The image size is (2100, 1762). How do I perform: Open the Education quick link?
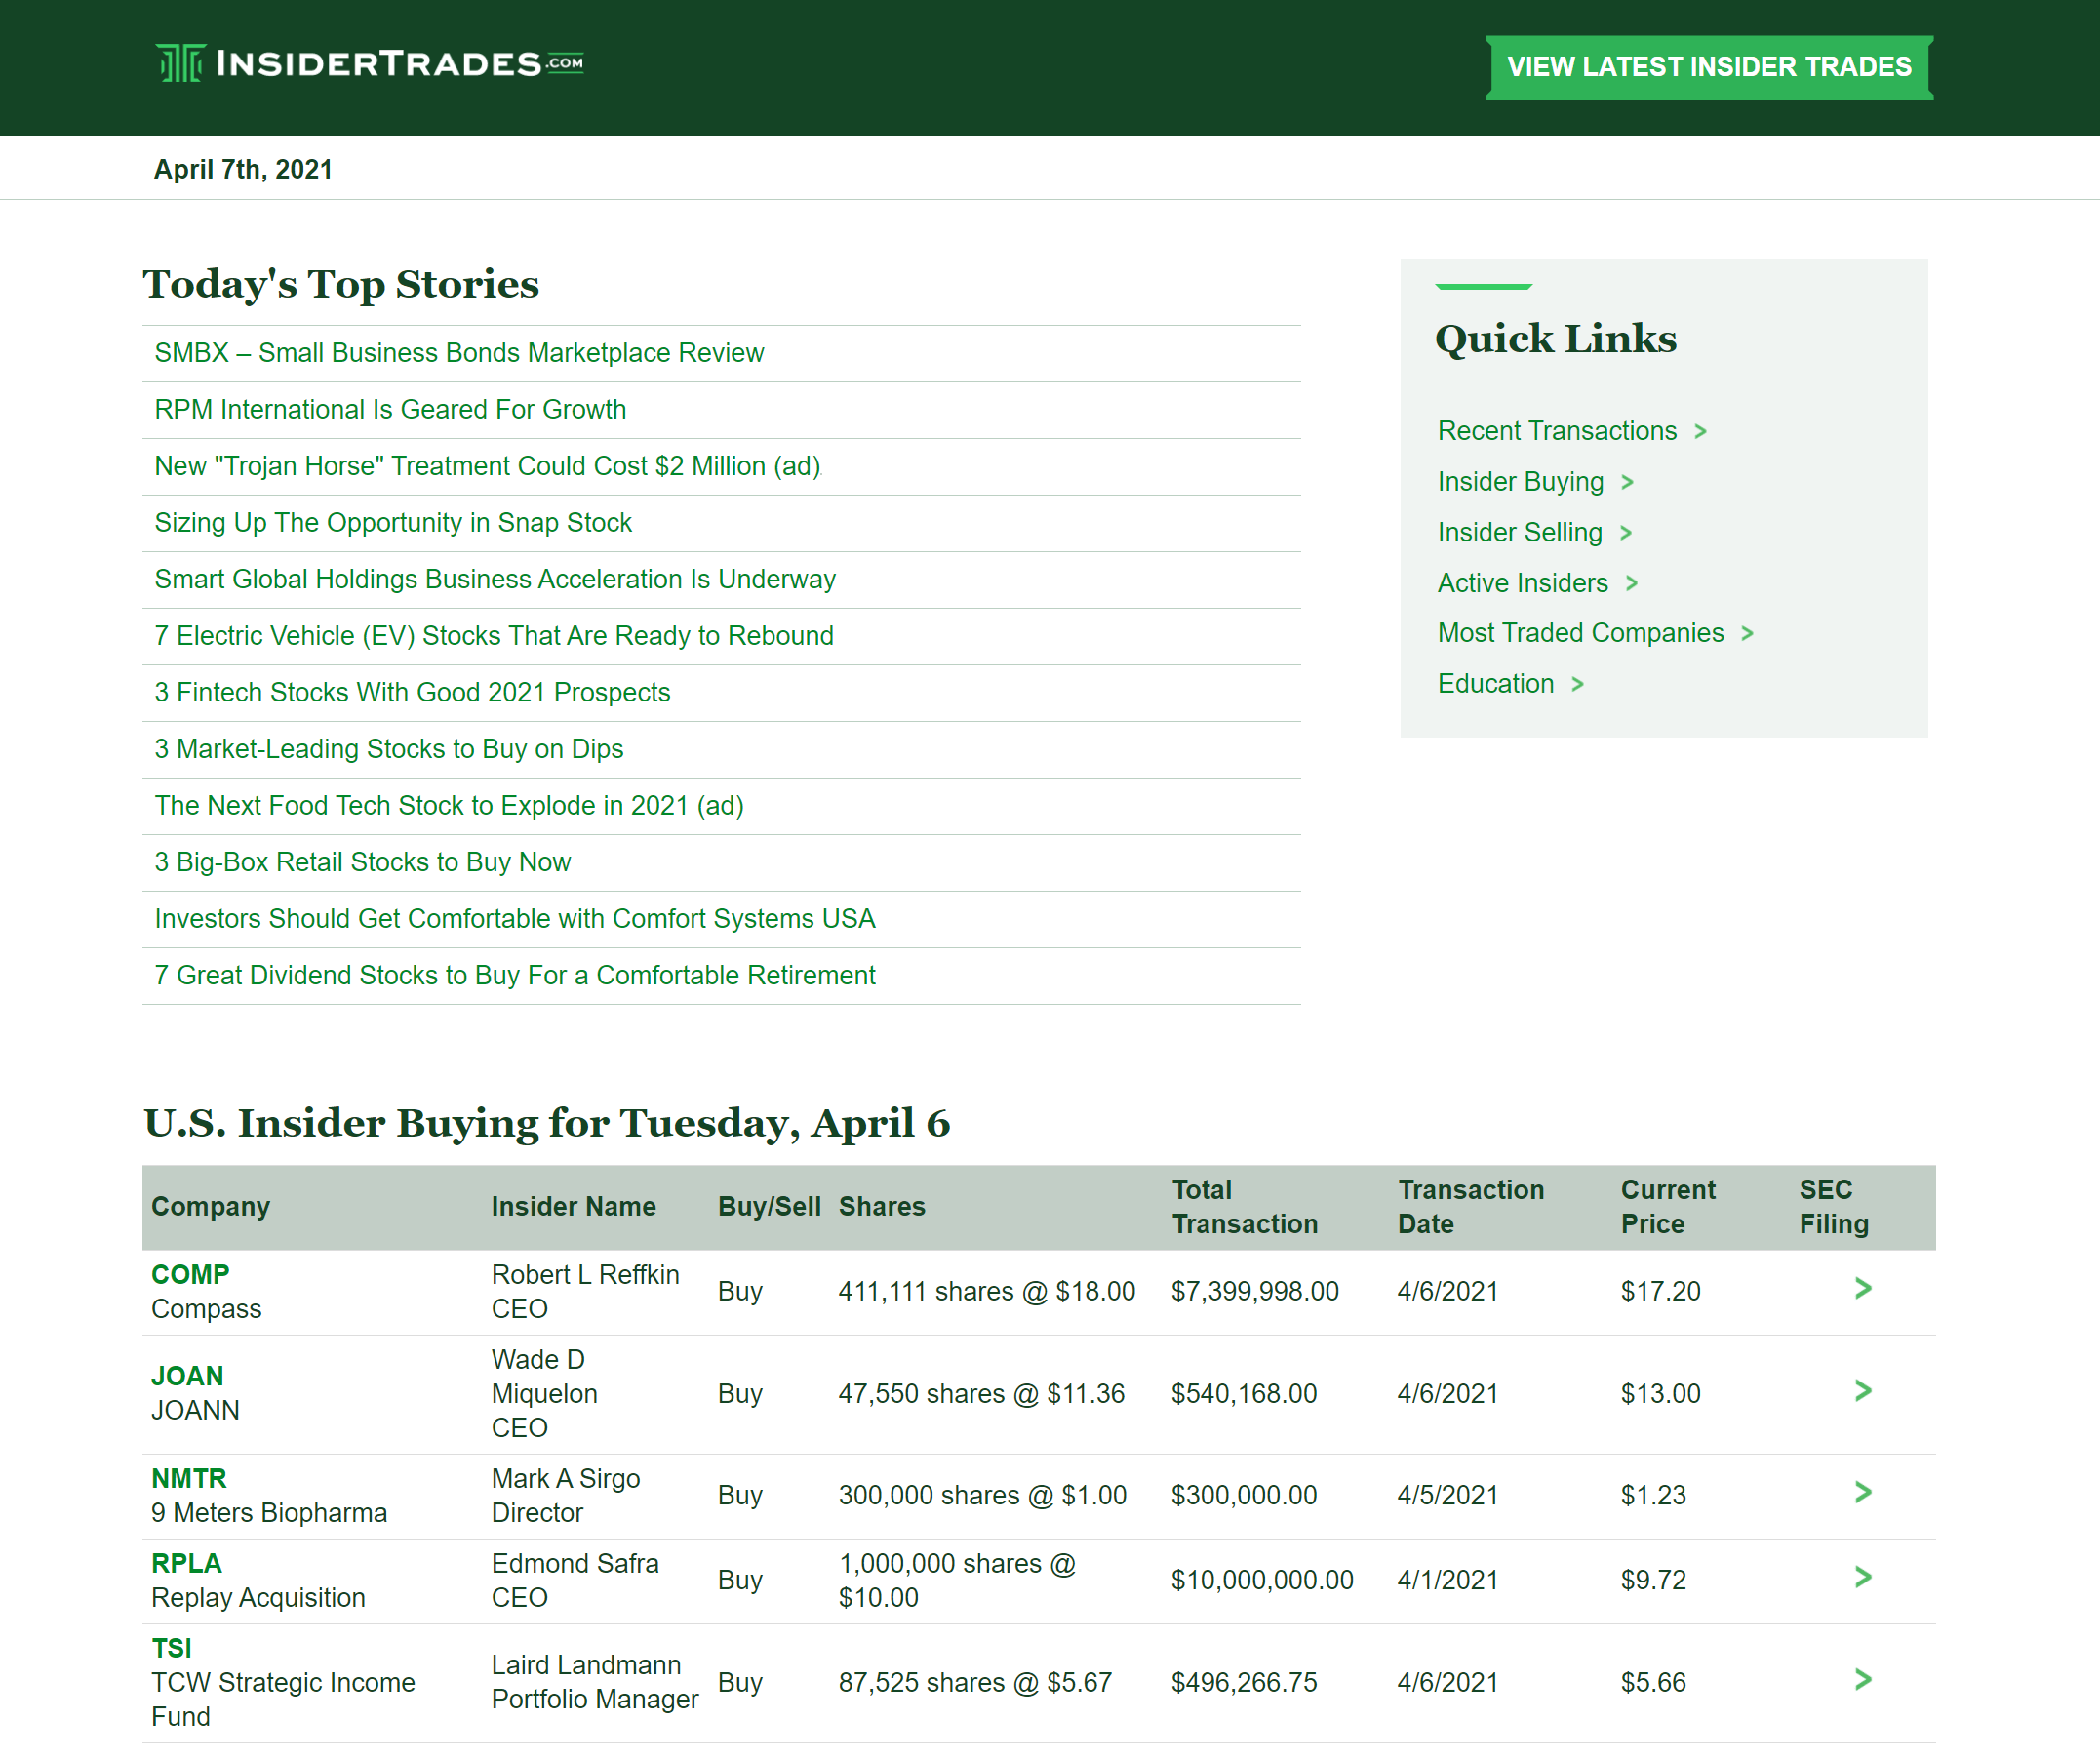(x=1495, y=684)
